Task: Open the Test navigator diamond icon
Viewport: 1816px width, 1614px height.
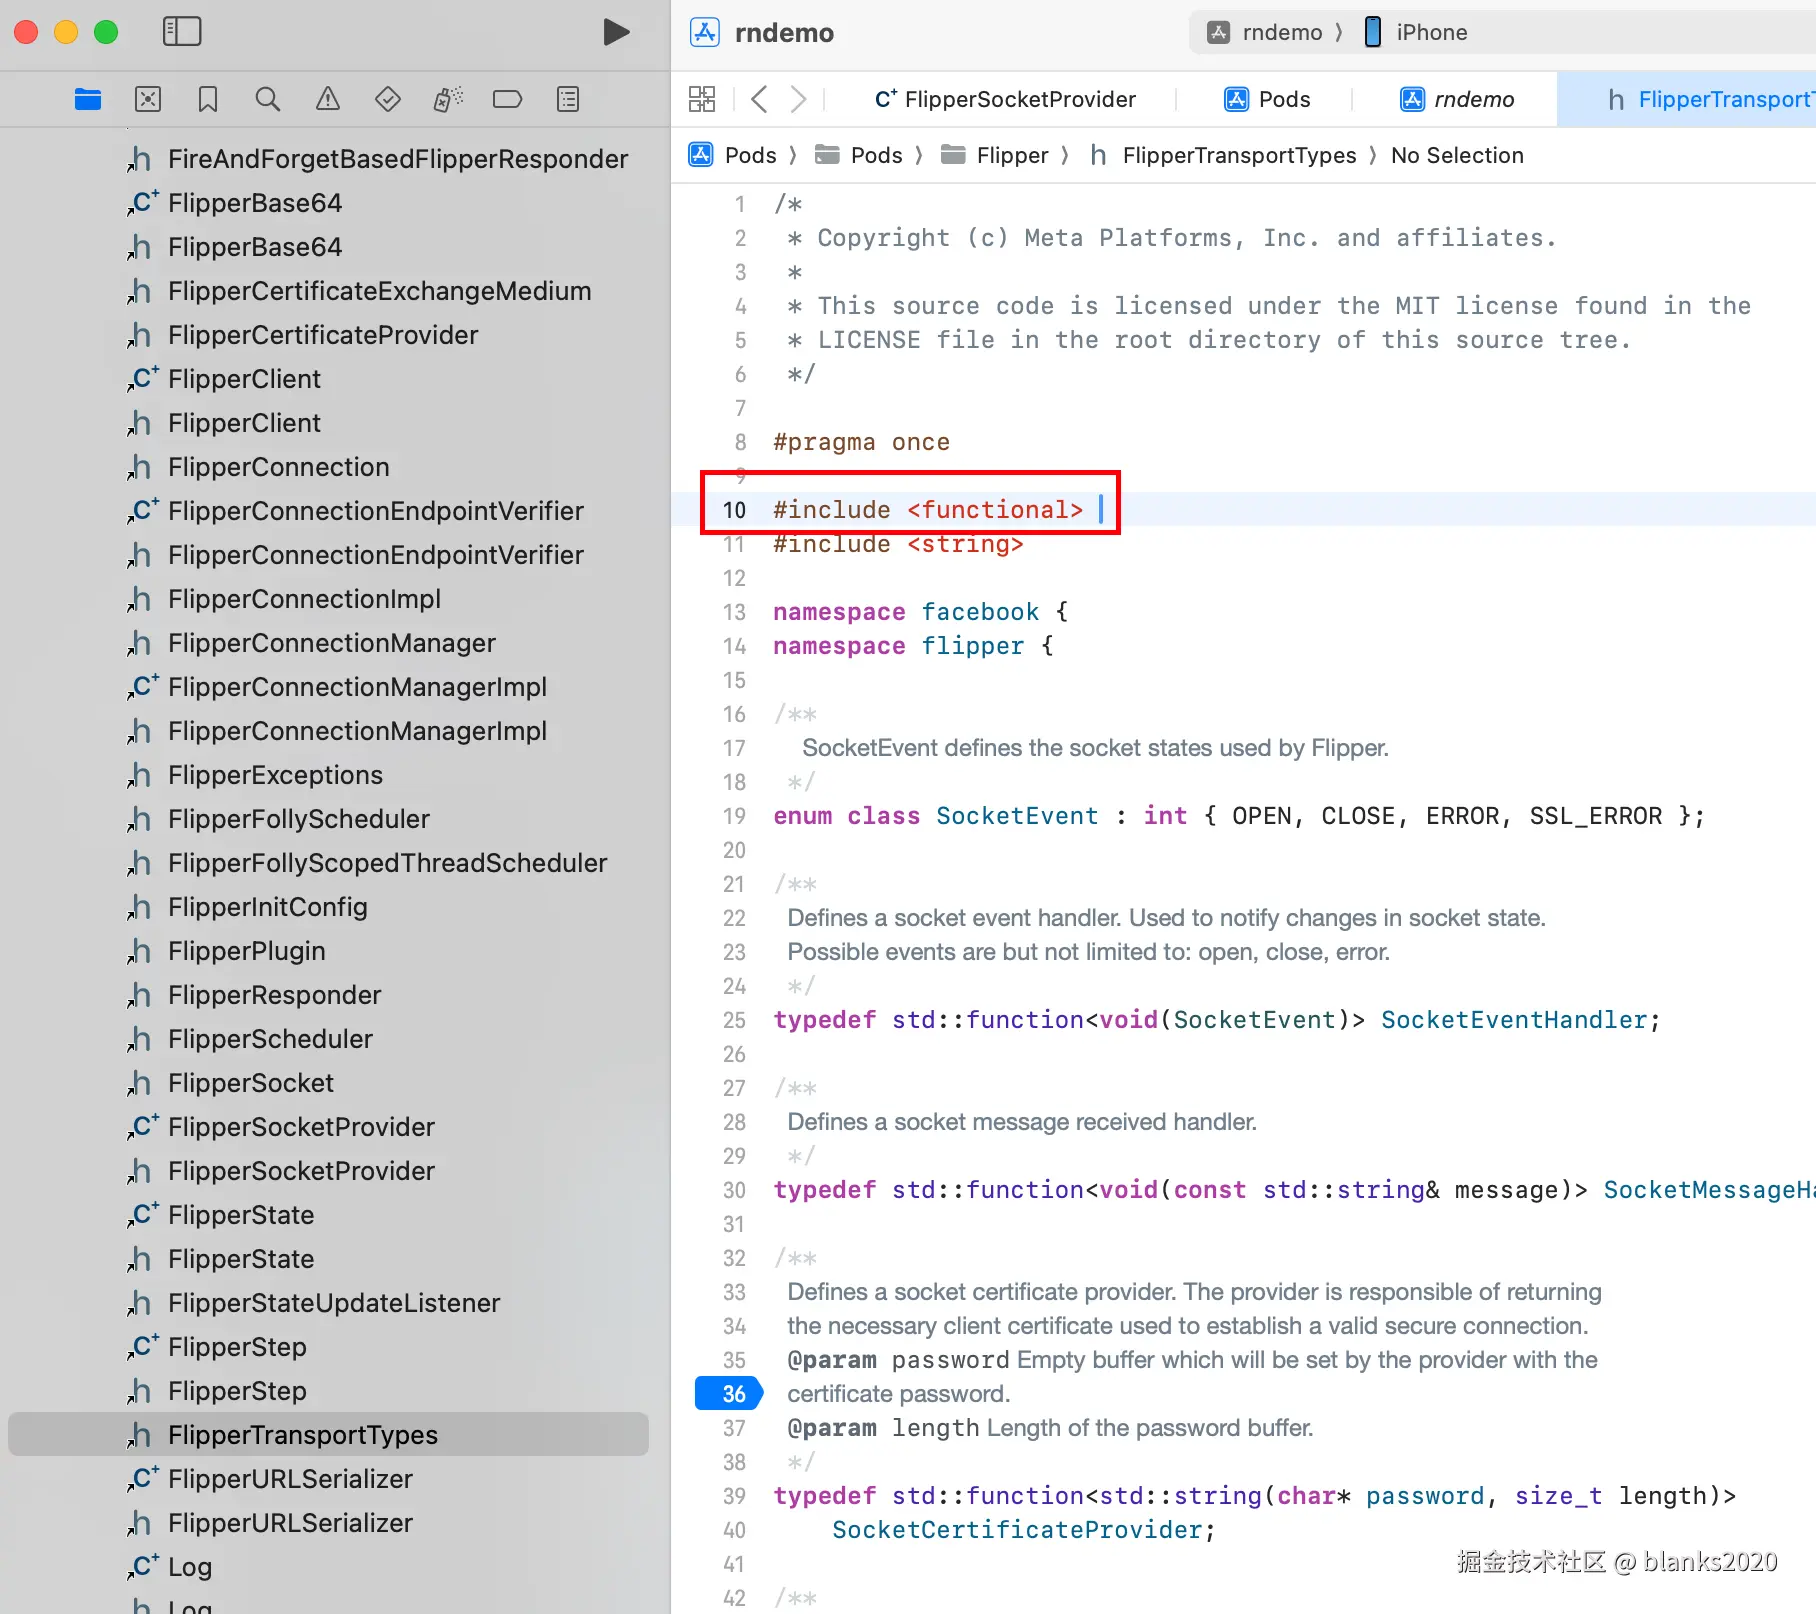Action: 388,99
